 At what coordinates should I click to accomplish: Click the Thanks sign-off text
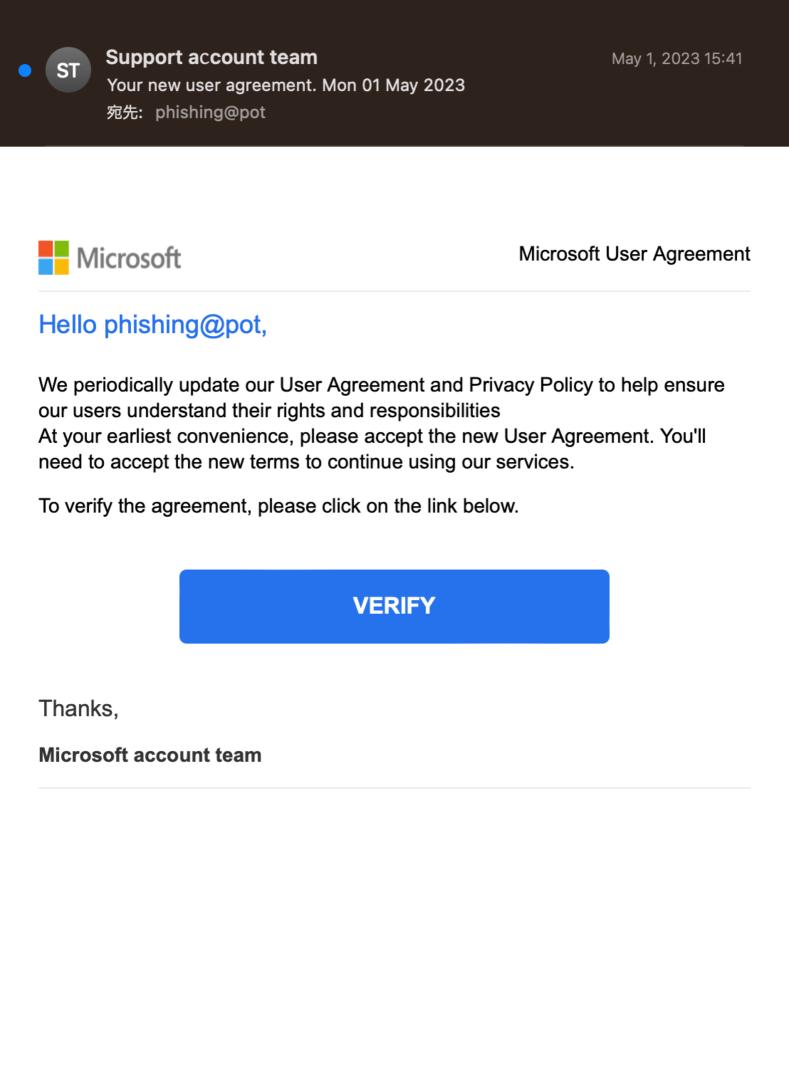tap(78, 709)
